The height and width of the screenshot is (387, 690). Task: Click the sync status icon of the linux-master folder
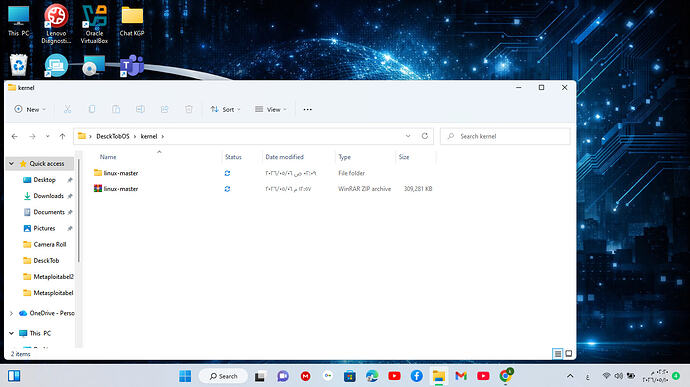227,173
